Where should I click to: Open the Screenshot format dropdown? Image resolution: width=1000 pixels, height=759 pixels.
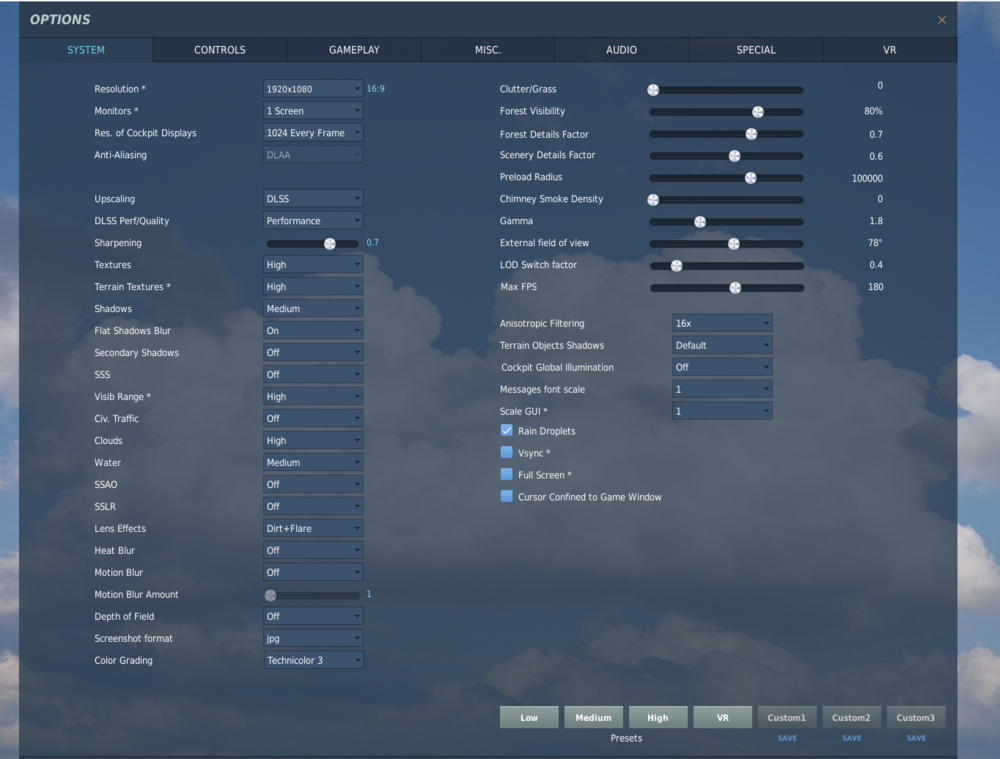pos(312,638)
